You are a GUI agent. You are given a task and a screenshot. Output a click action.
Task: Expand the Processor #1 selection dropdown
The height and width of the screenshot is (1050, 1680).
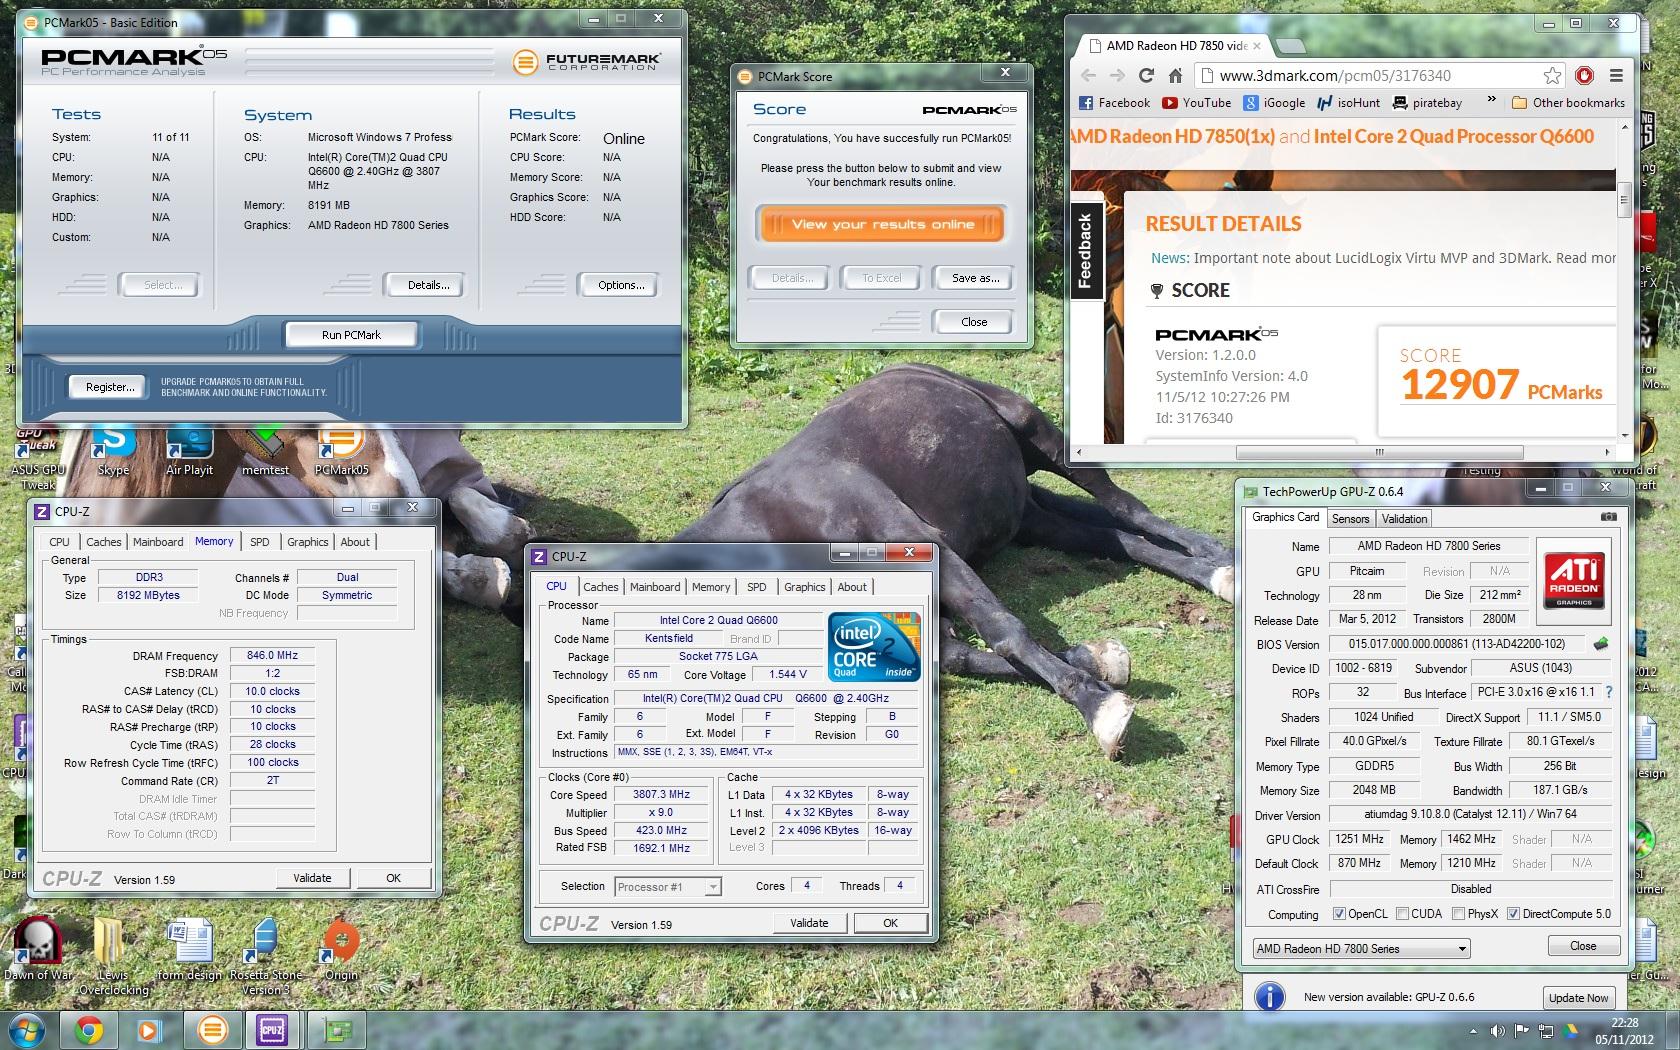click(667, 886)
